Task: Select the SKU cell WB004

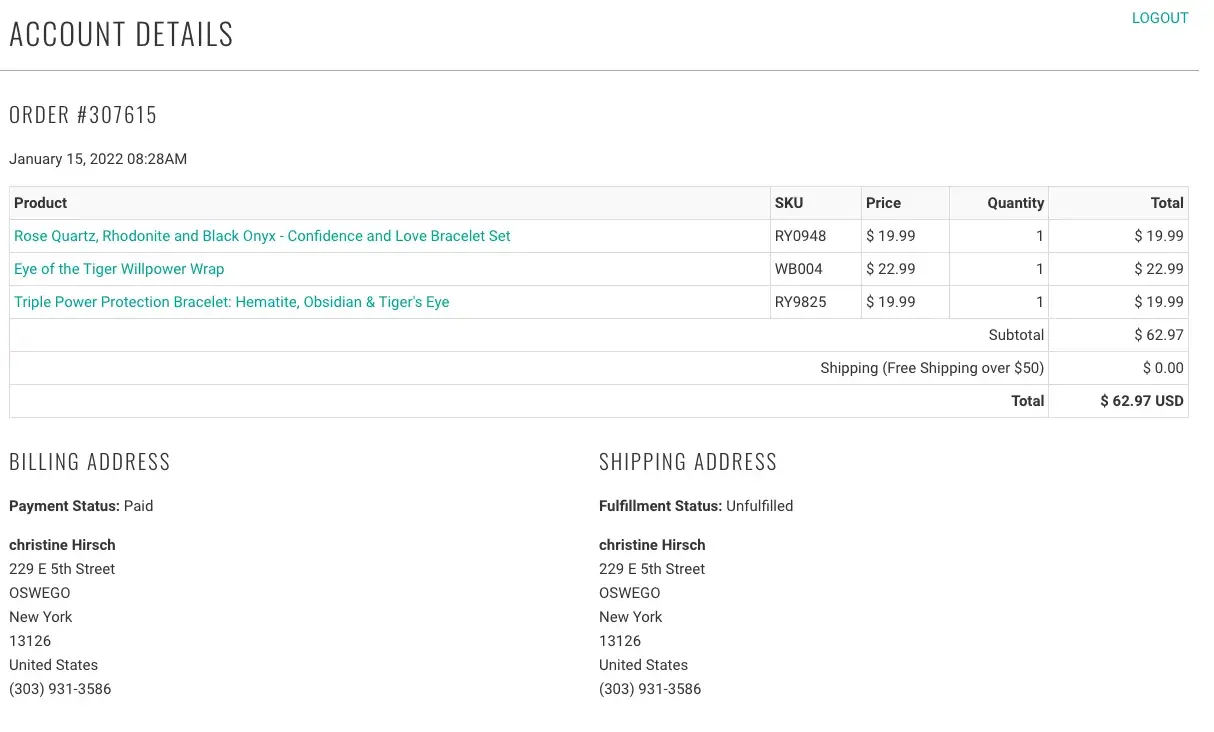Action: click(x=798, y=269)
